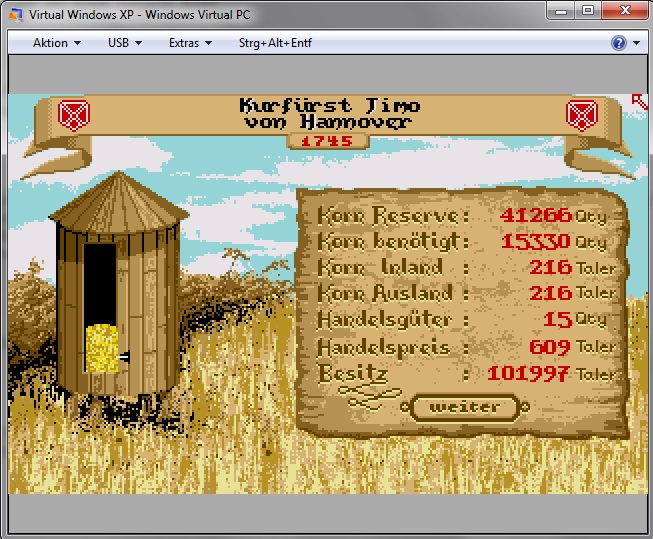Click the left red coat of arms
The height and width of the screenshot is (539, 653).
(71, 115)
